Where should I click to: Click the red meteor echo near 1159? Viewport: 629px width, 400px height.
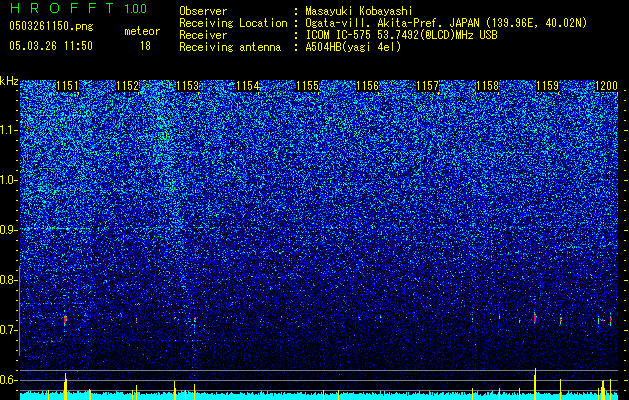click(x=535, y=319)
